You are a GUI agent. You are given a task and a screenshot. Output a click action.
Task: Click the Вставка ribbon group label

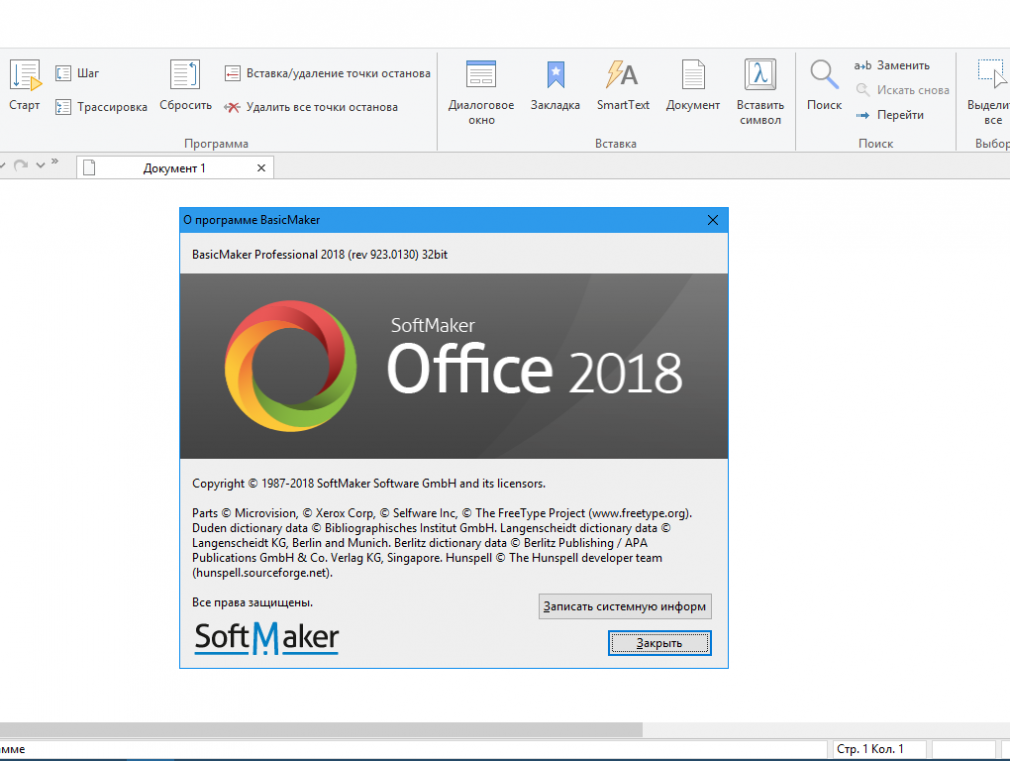[x=616, y=144]
